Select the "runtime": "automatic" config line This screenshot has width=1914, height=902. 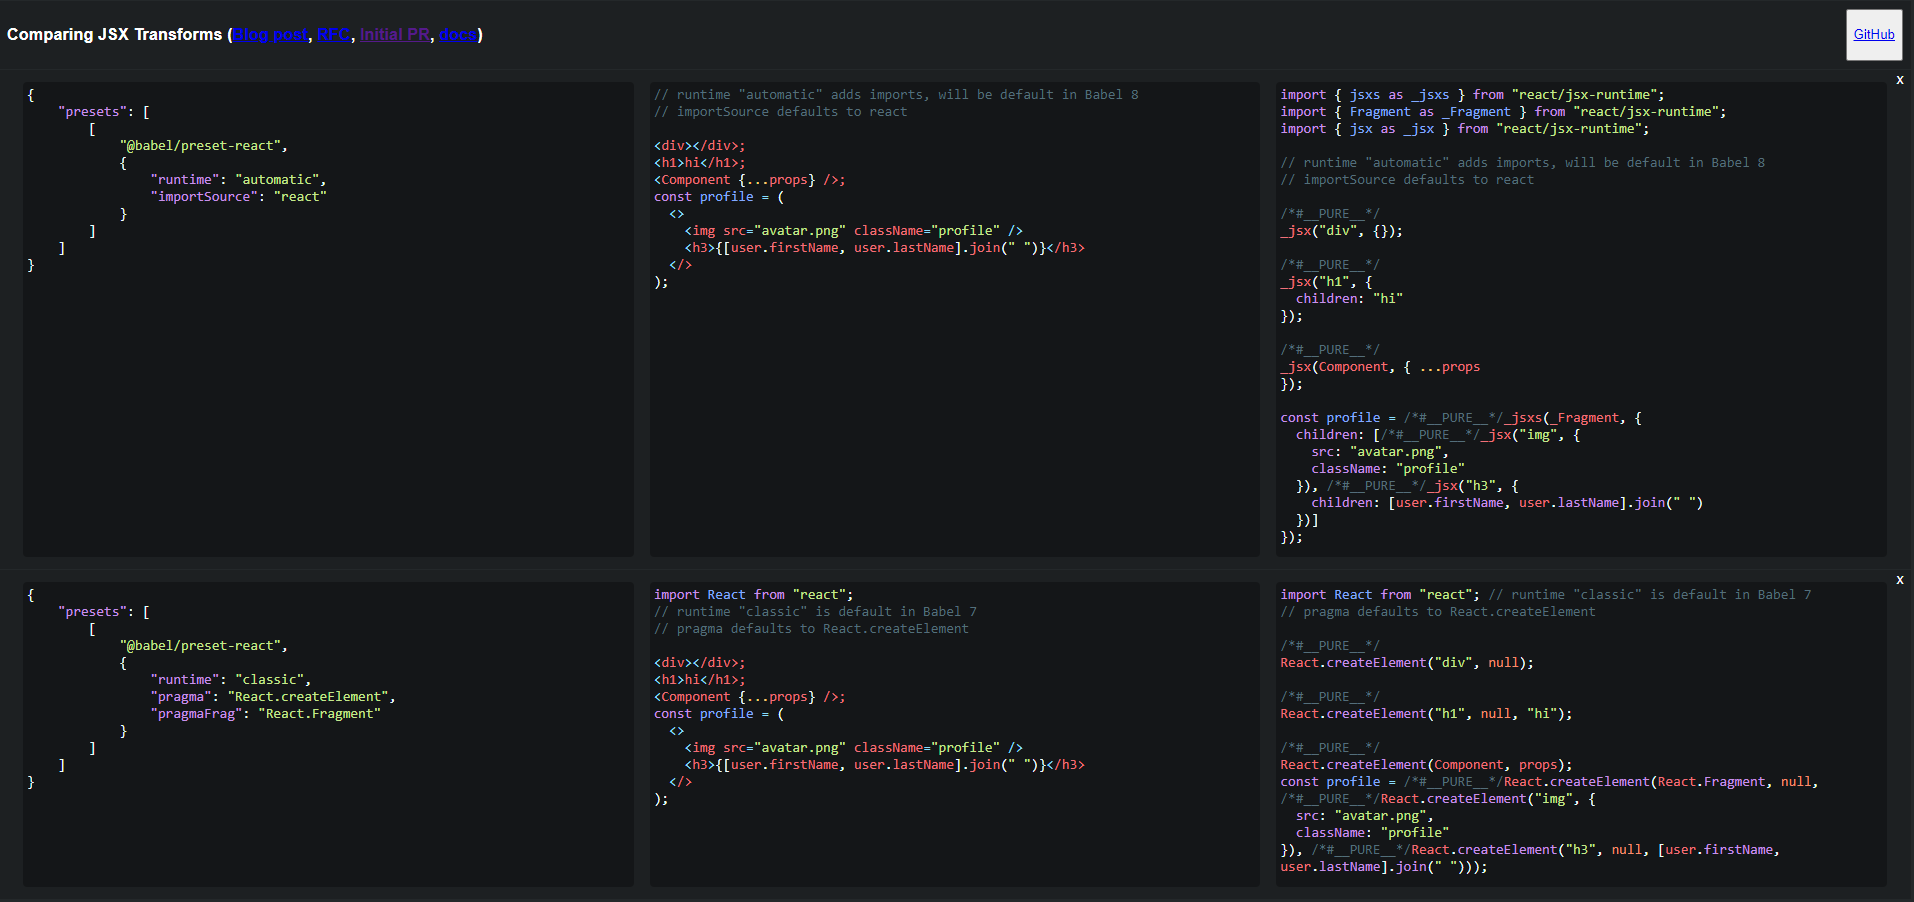[239, 180]
